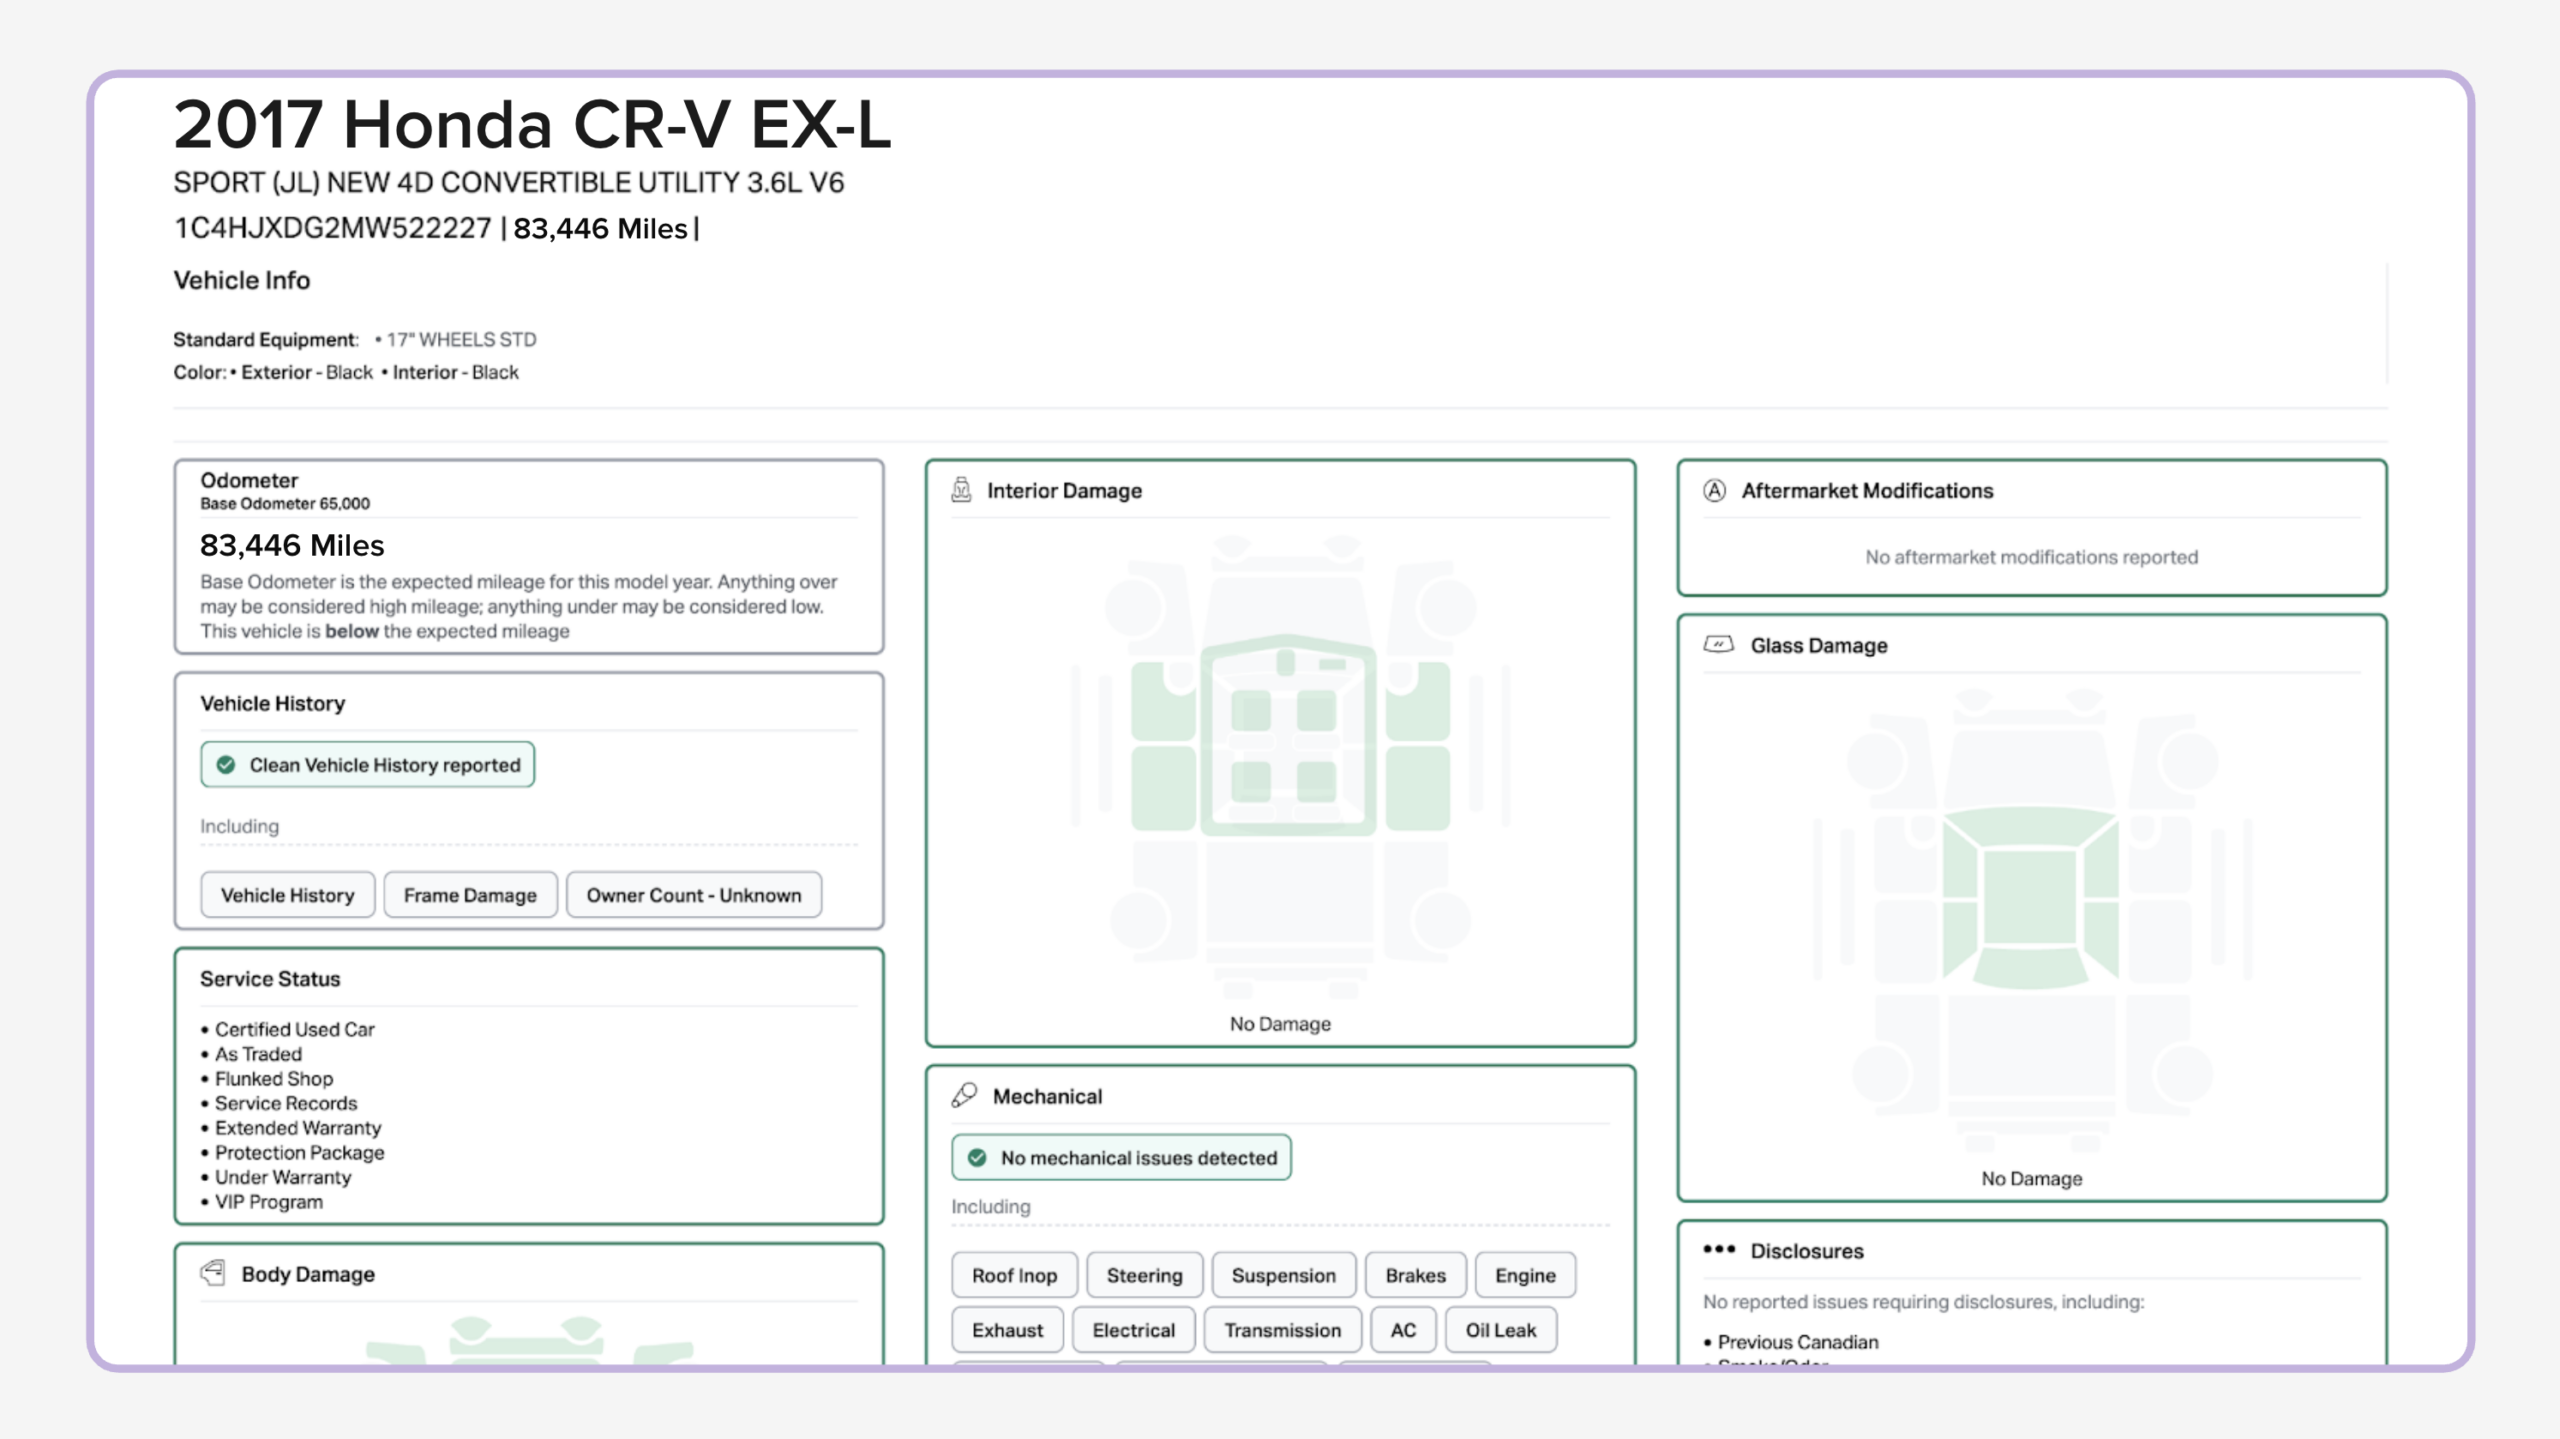Select the Owner Count - Unknown tag

694,895
